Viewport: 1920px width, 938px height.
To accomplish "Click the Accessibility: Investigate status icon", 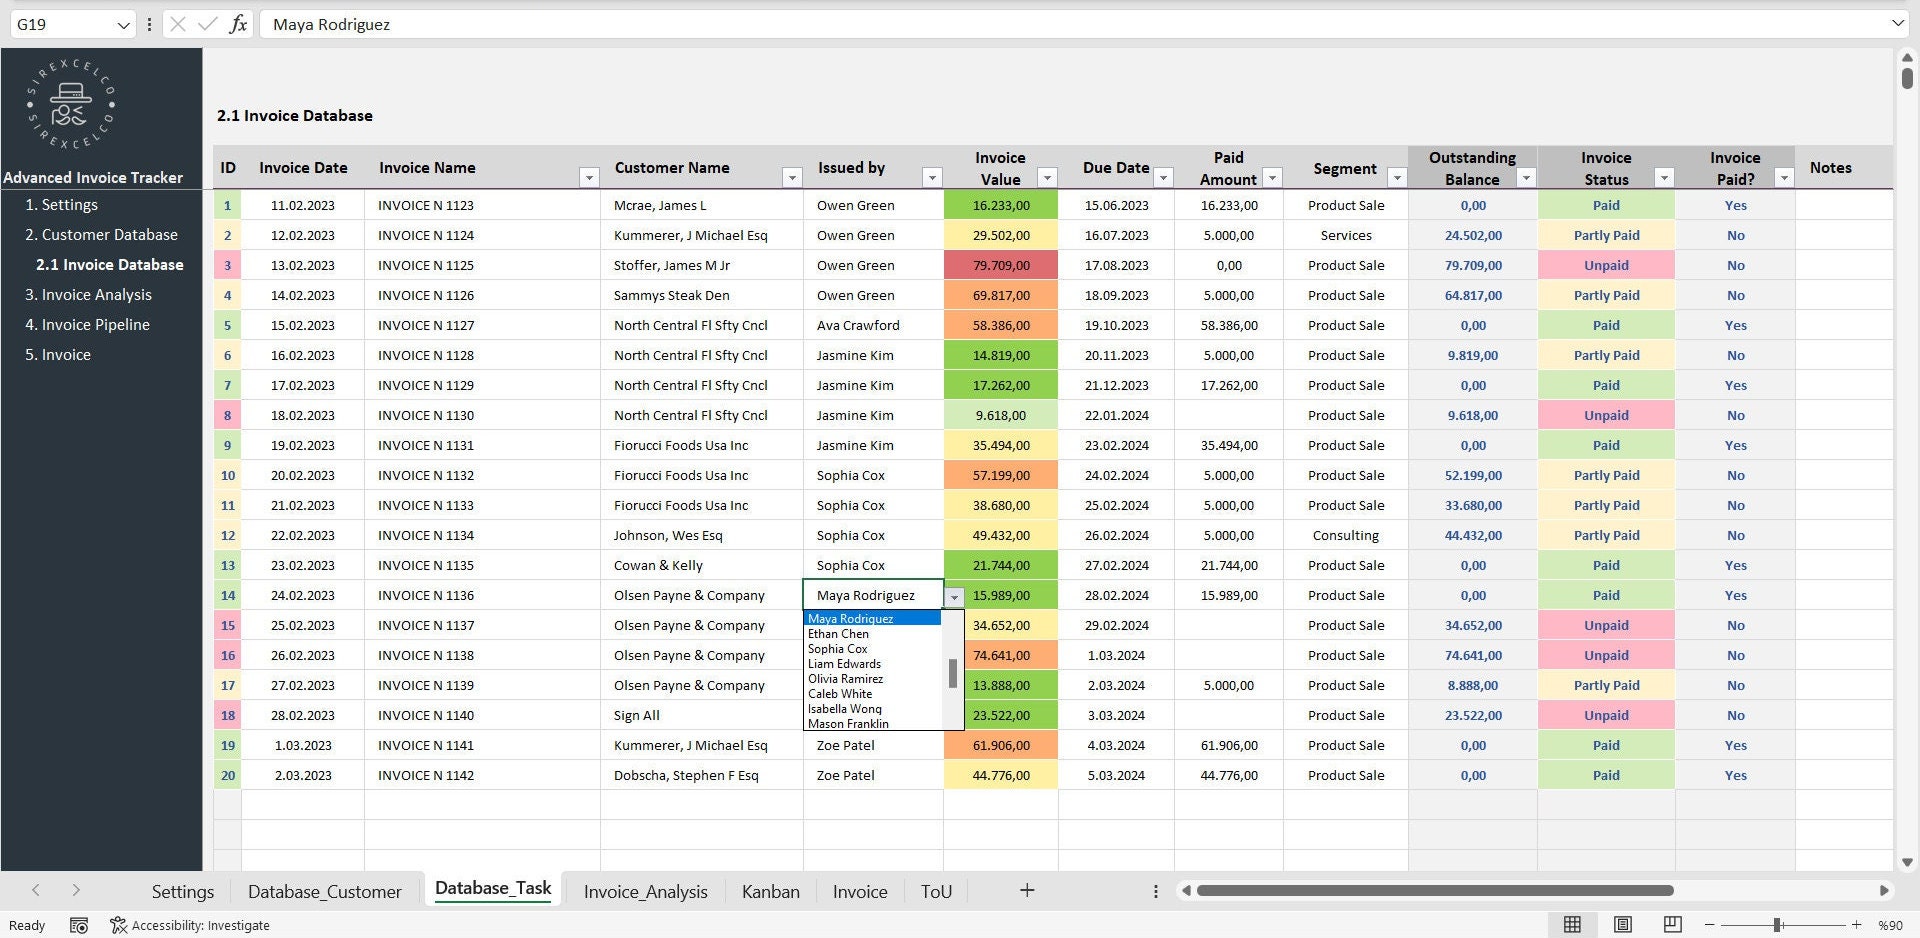I will click(190, 925).
